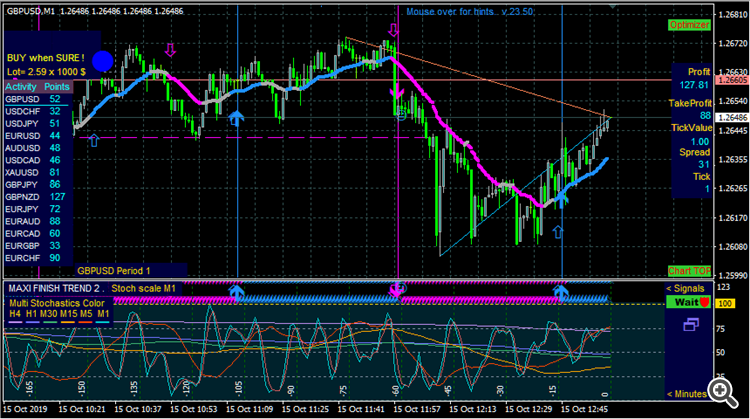Click the M1 stochastic timeframe label

tap(103, 314)
